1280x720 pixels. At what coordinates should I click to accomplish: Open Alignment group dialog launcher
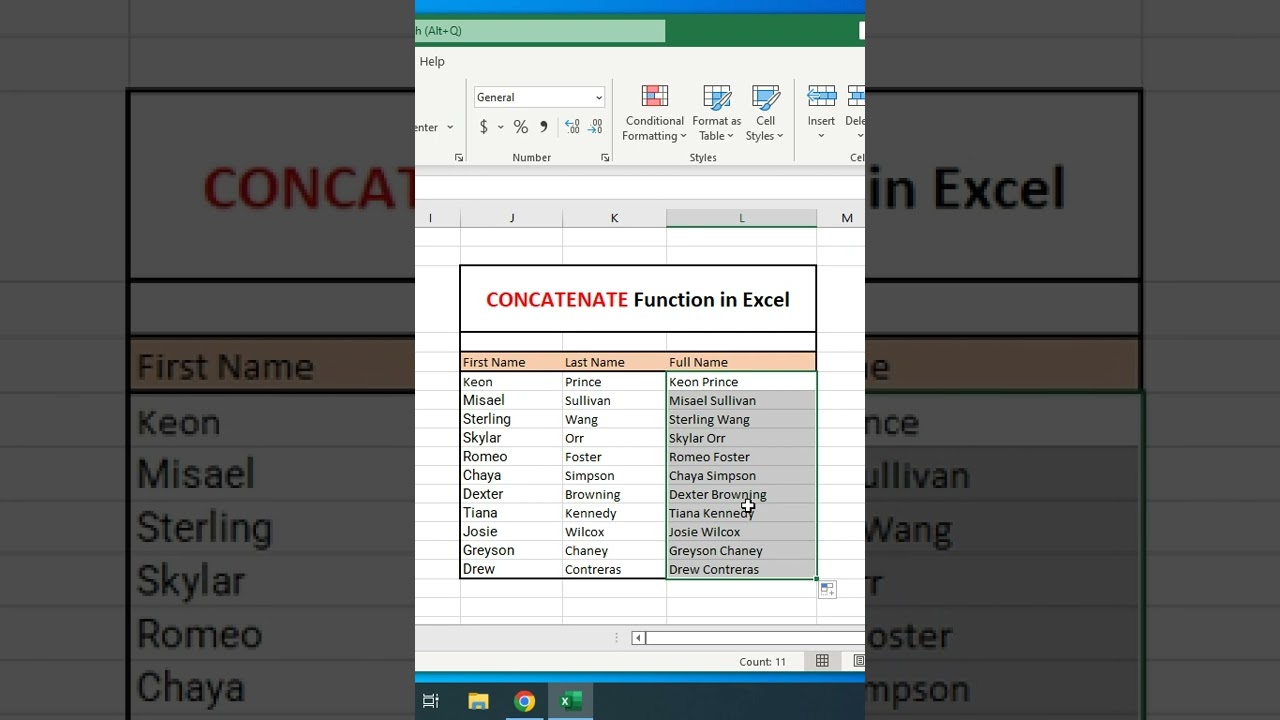pos(459,158)
